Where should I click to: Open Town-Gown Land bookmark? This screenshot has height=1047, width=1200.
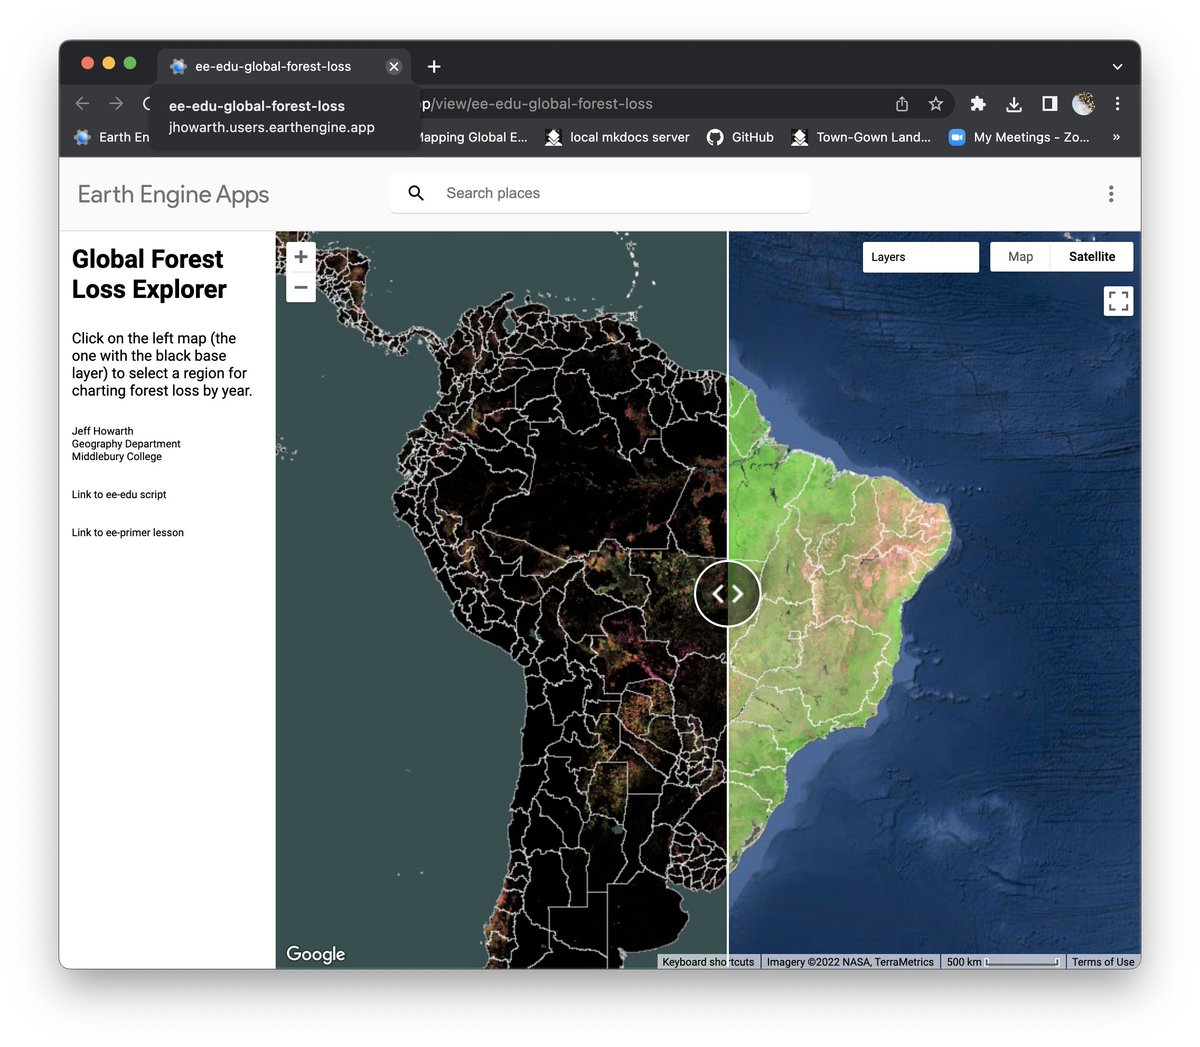coord(860,137)
